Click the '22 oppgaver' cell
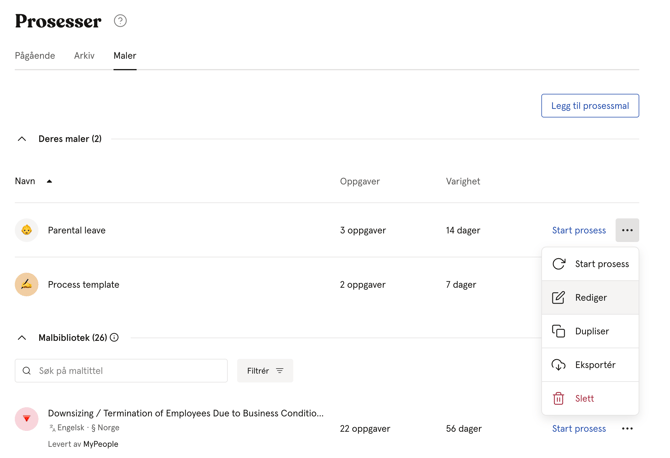 click(365, 429)
